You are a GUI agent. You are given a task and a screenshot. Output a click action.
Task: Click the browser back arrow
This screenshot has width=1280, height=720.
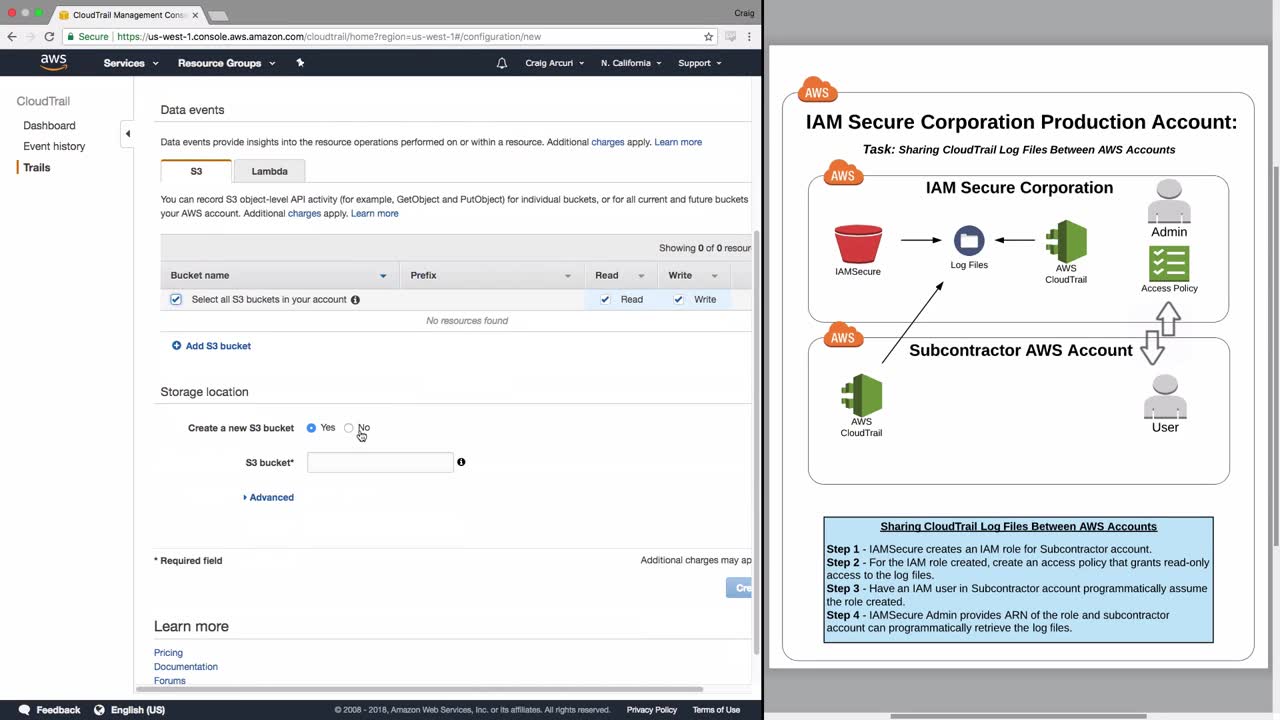pyautogui.click(x=12, y=36)
